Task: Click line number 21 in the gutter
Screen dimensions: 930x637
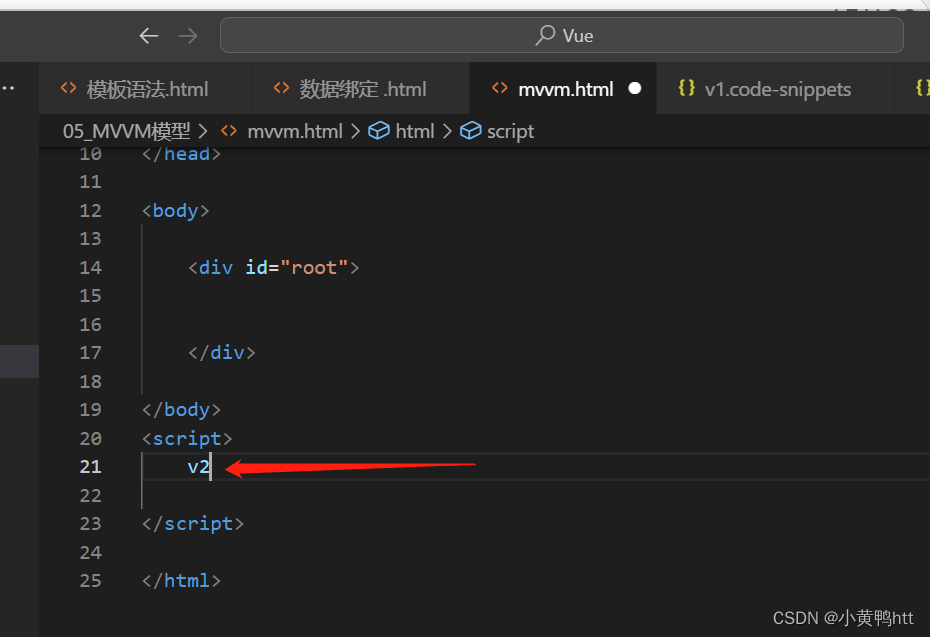Action: (90, 467)
